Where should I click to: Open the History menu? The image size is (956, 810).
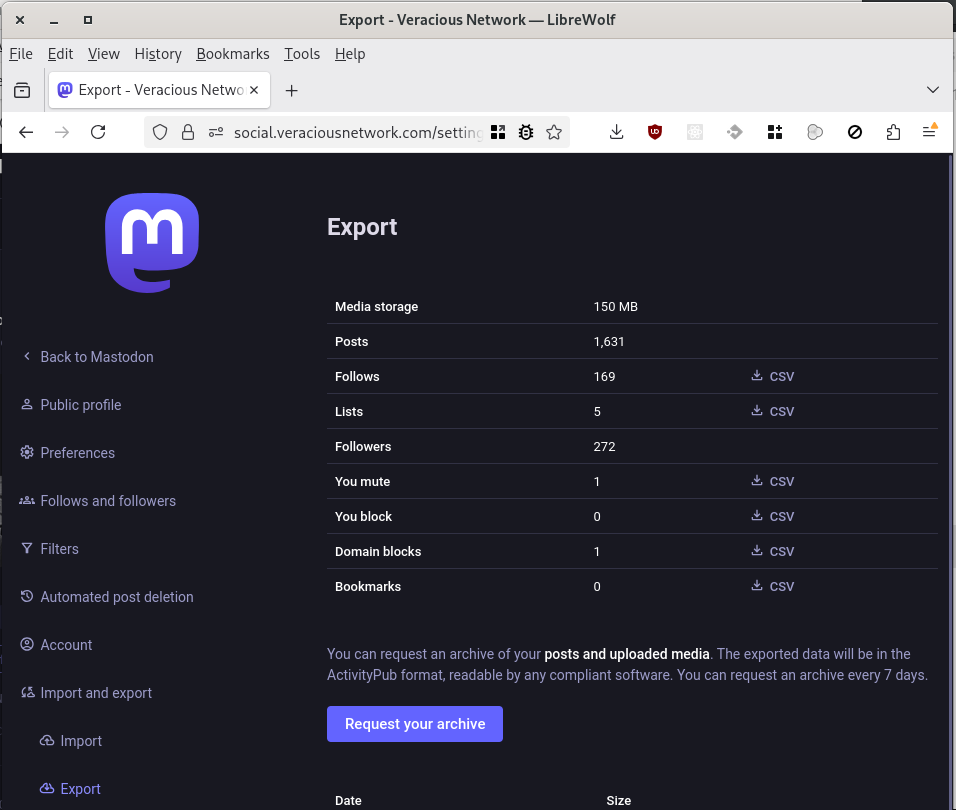(x=158, y=54)
